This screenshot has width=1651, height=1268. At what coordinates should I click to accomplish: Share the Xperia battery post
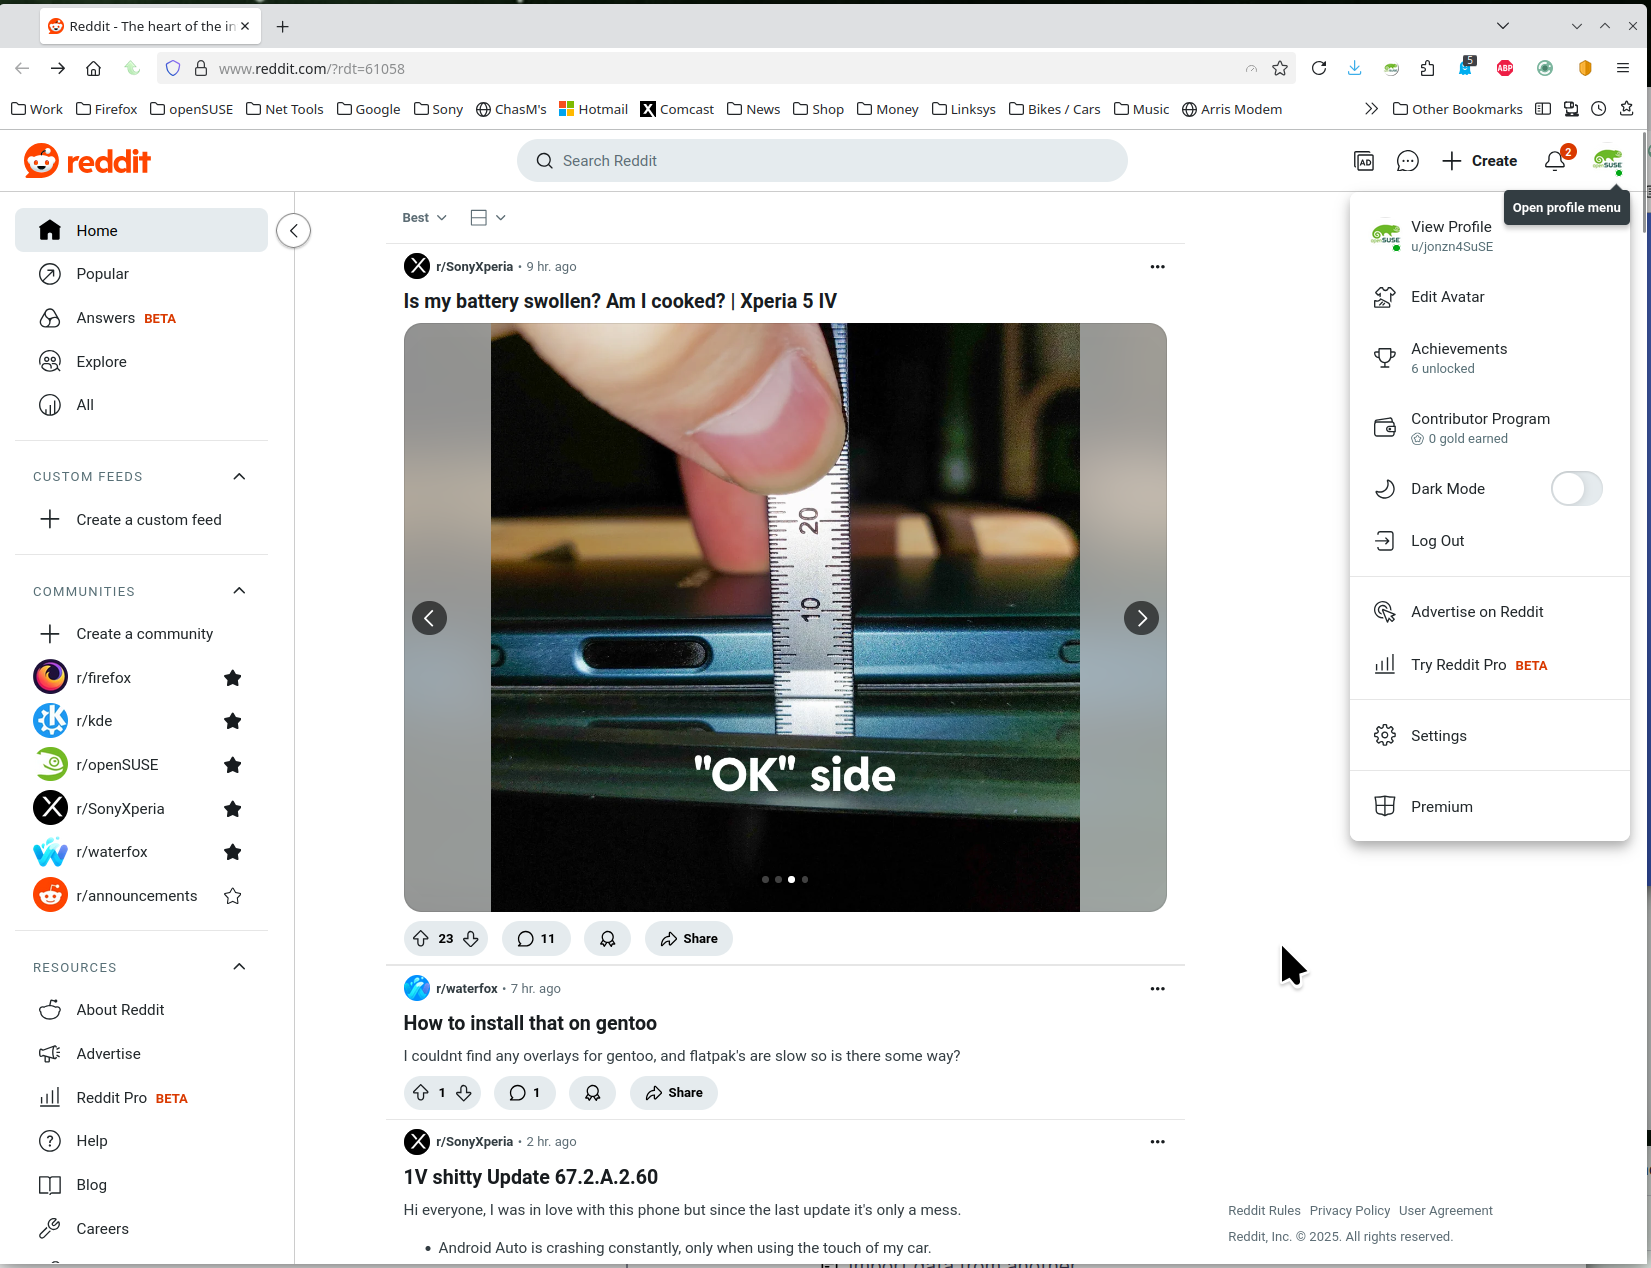click(688, 939)
